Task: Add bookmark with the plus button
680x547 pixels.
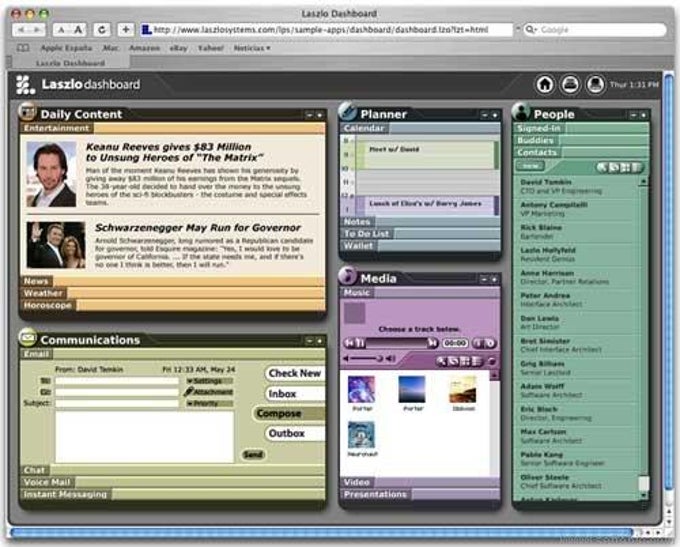Action: point(125,30)
